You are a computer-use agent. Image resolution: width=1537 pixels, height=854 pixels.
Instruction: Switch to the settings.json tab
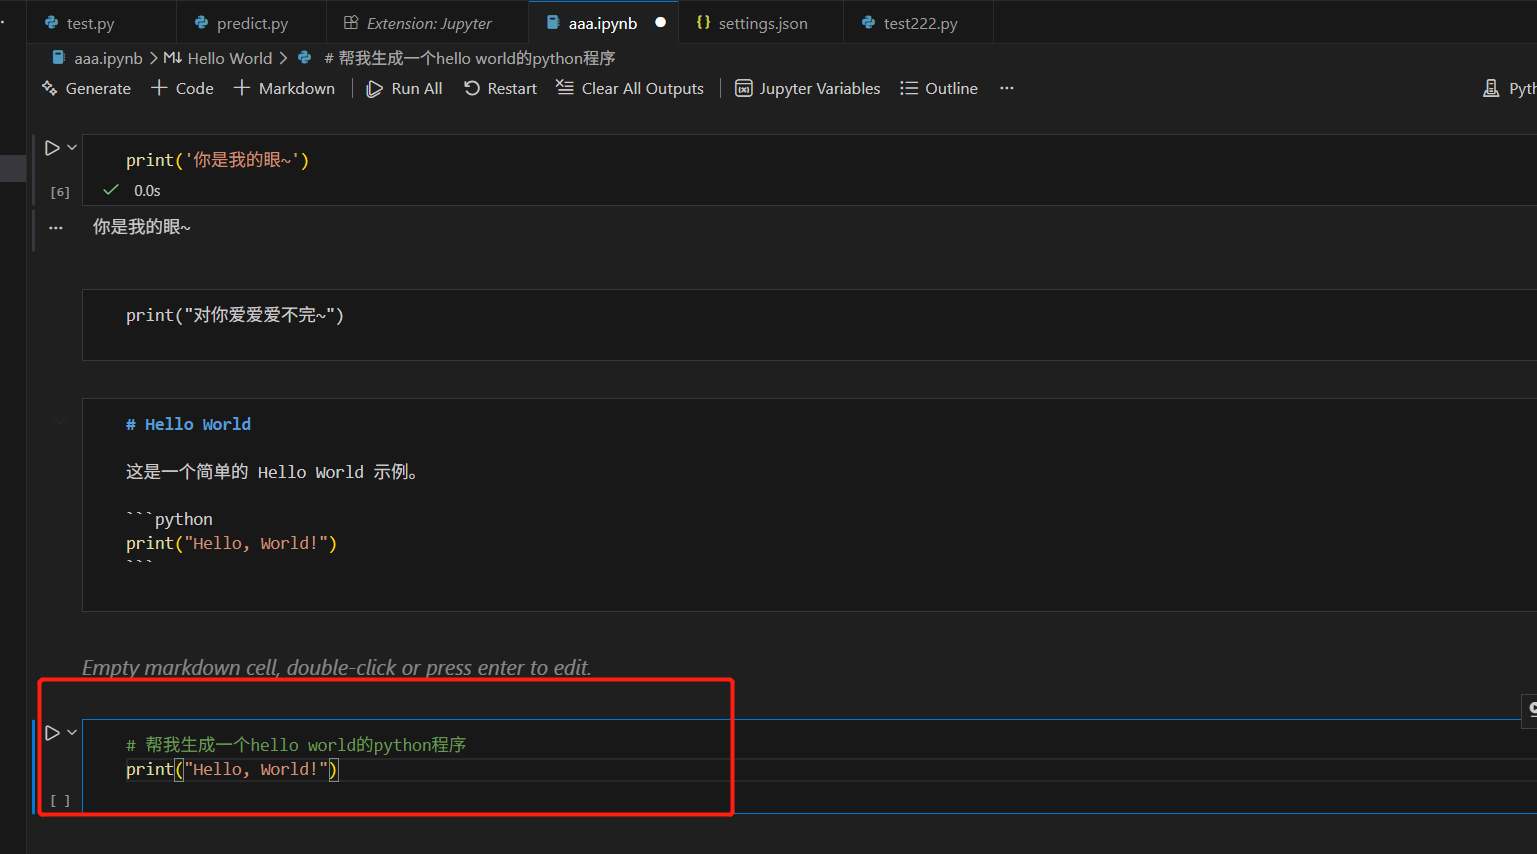click(x=761, y=23)
